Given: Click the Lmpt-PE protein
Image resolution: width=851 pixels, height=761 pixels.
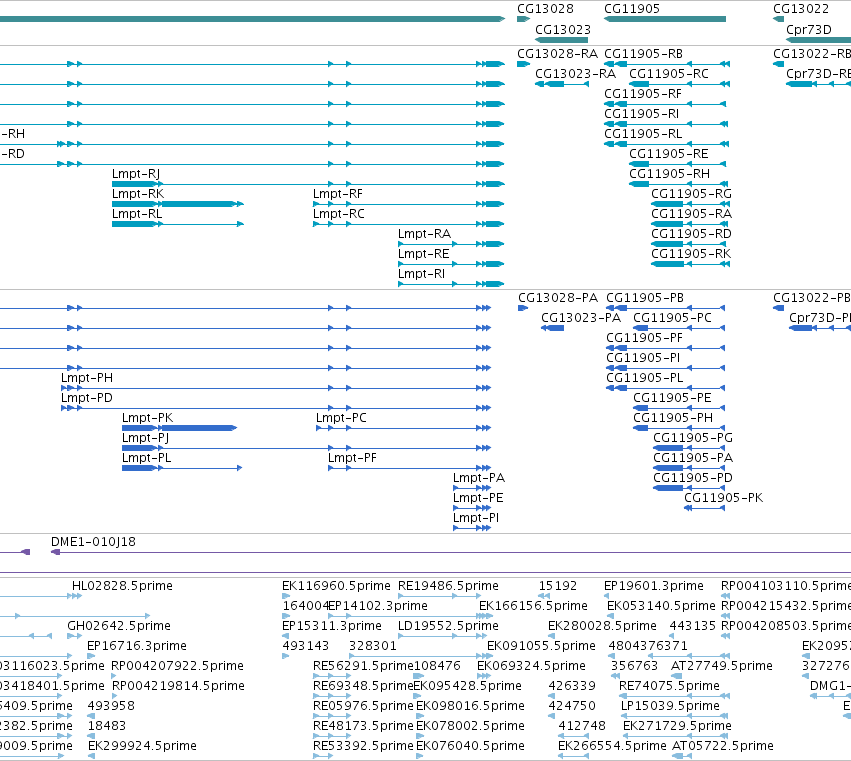Looking at the screenshot, I should [x=472, y=509].
